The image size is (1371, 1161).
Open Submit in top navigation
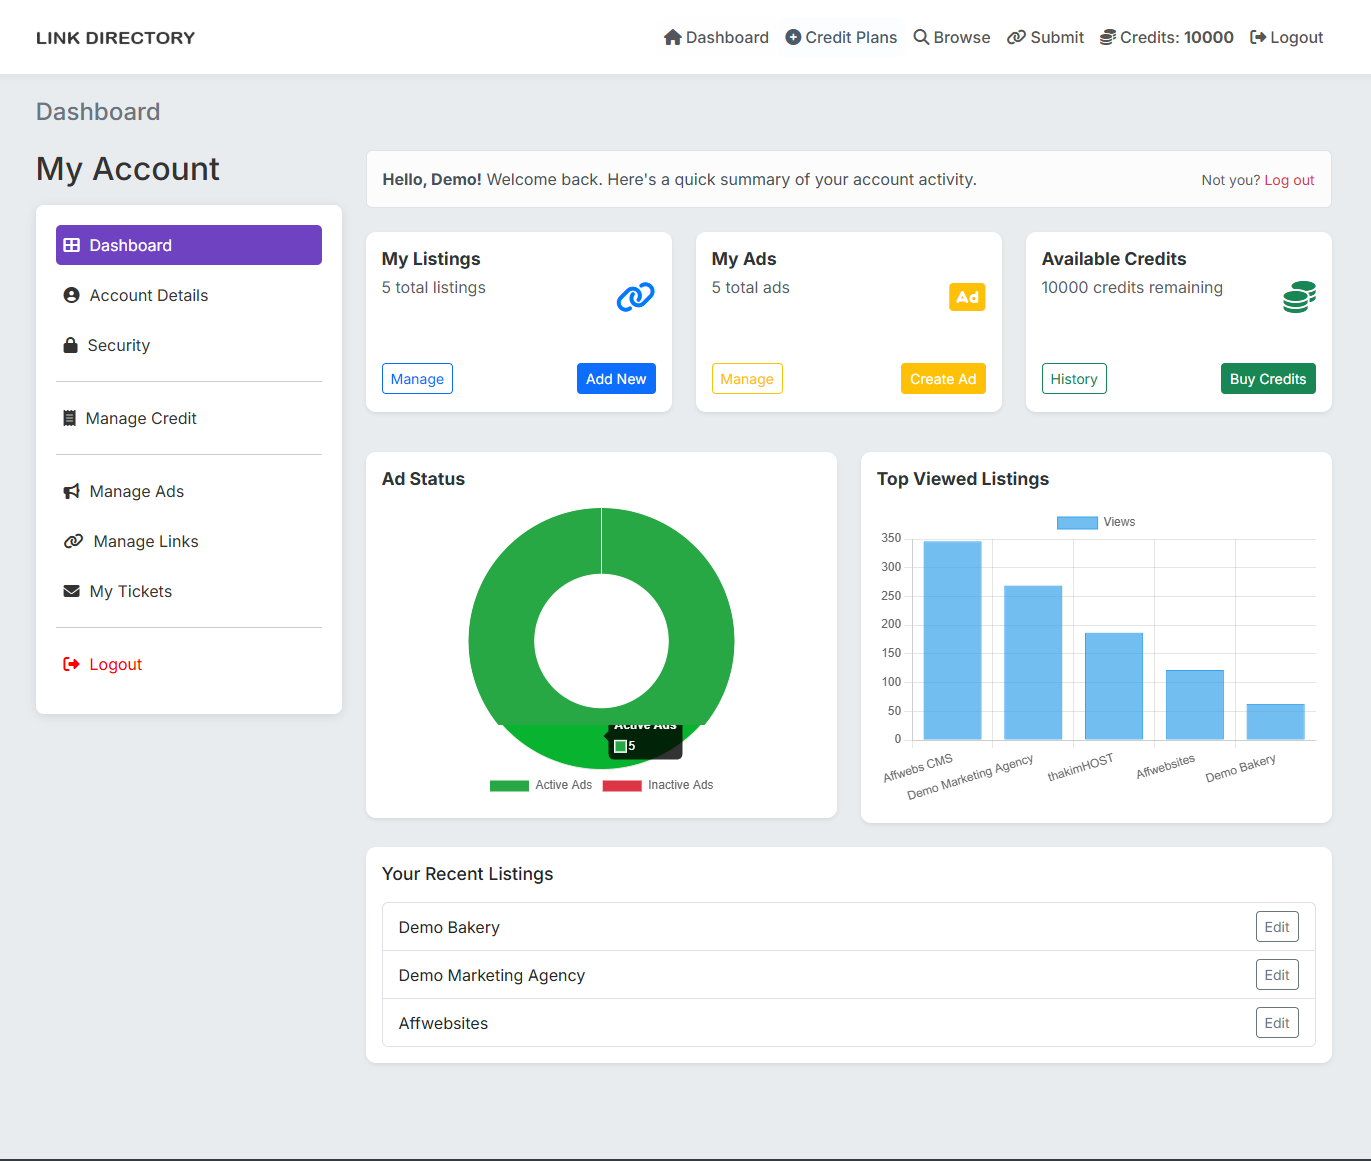1045,37
